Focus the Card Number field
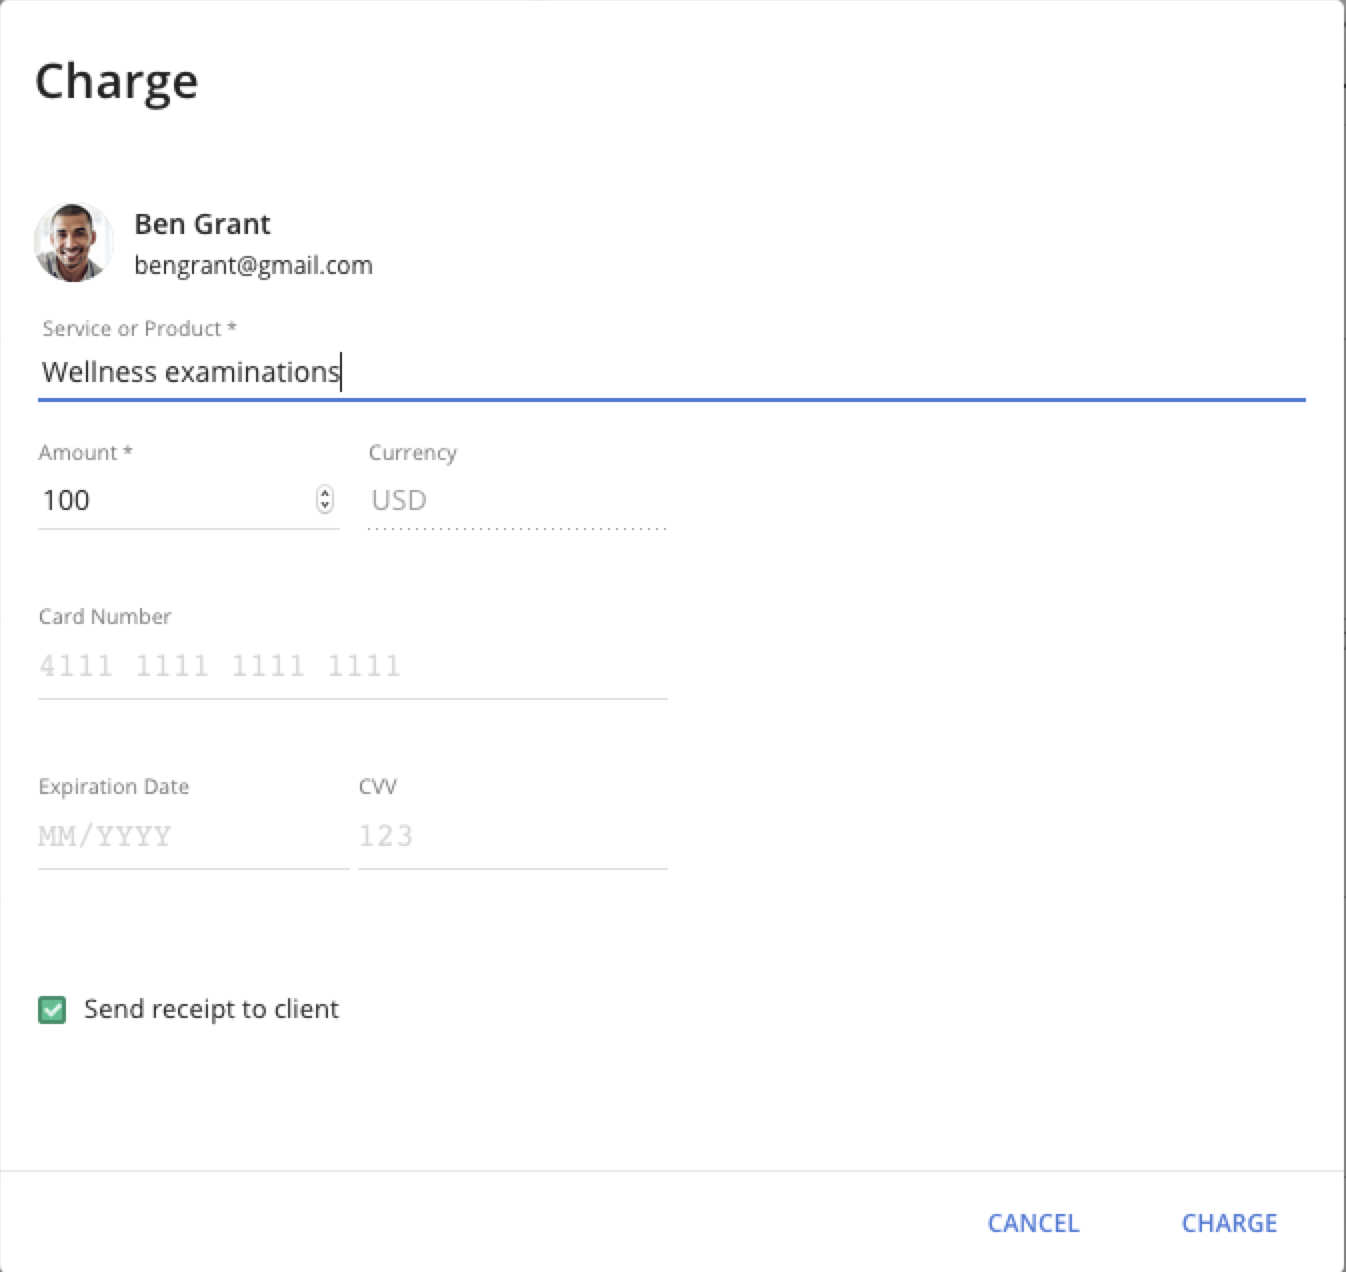The image size is (1346, 1272). coord(352,665)
